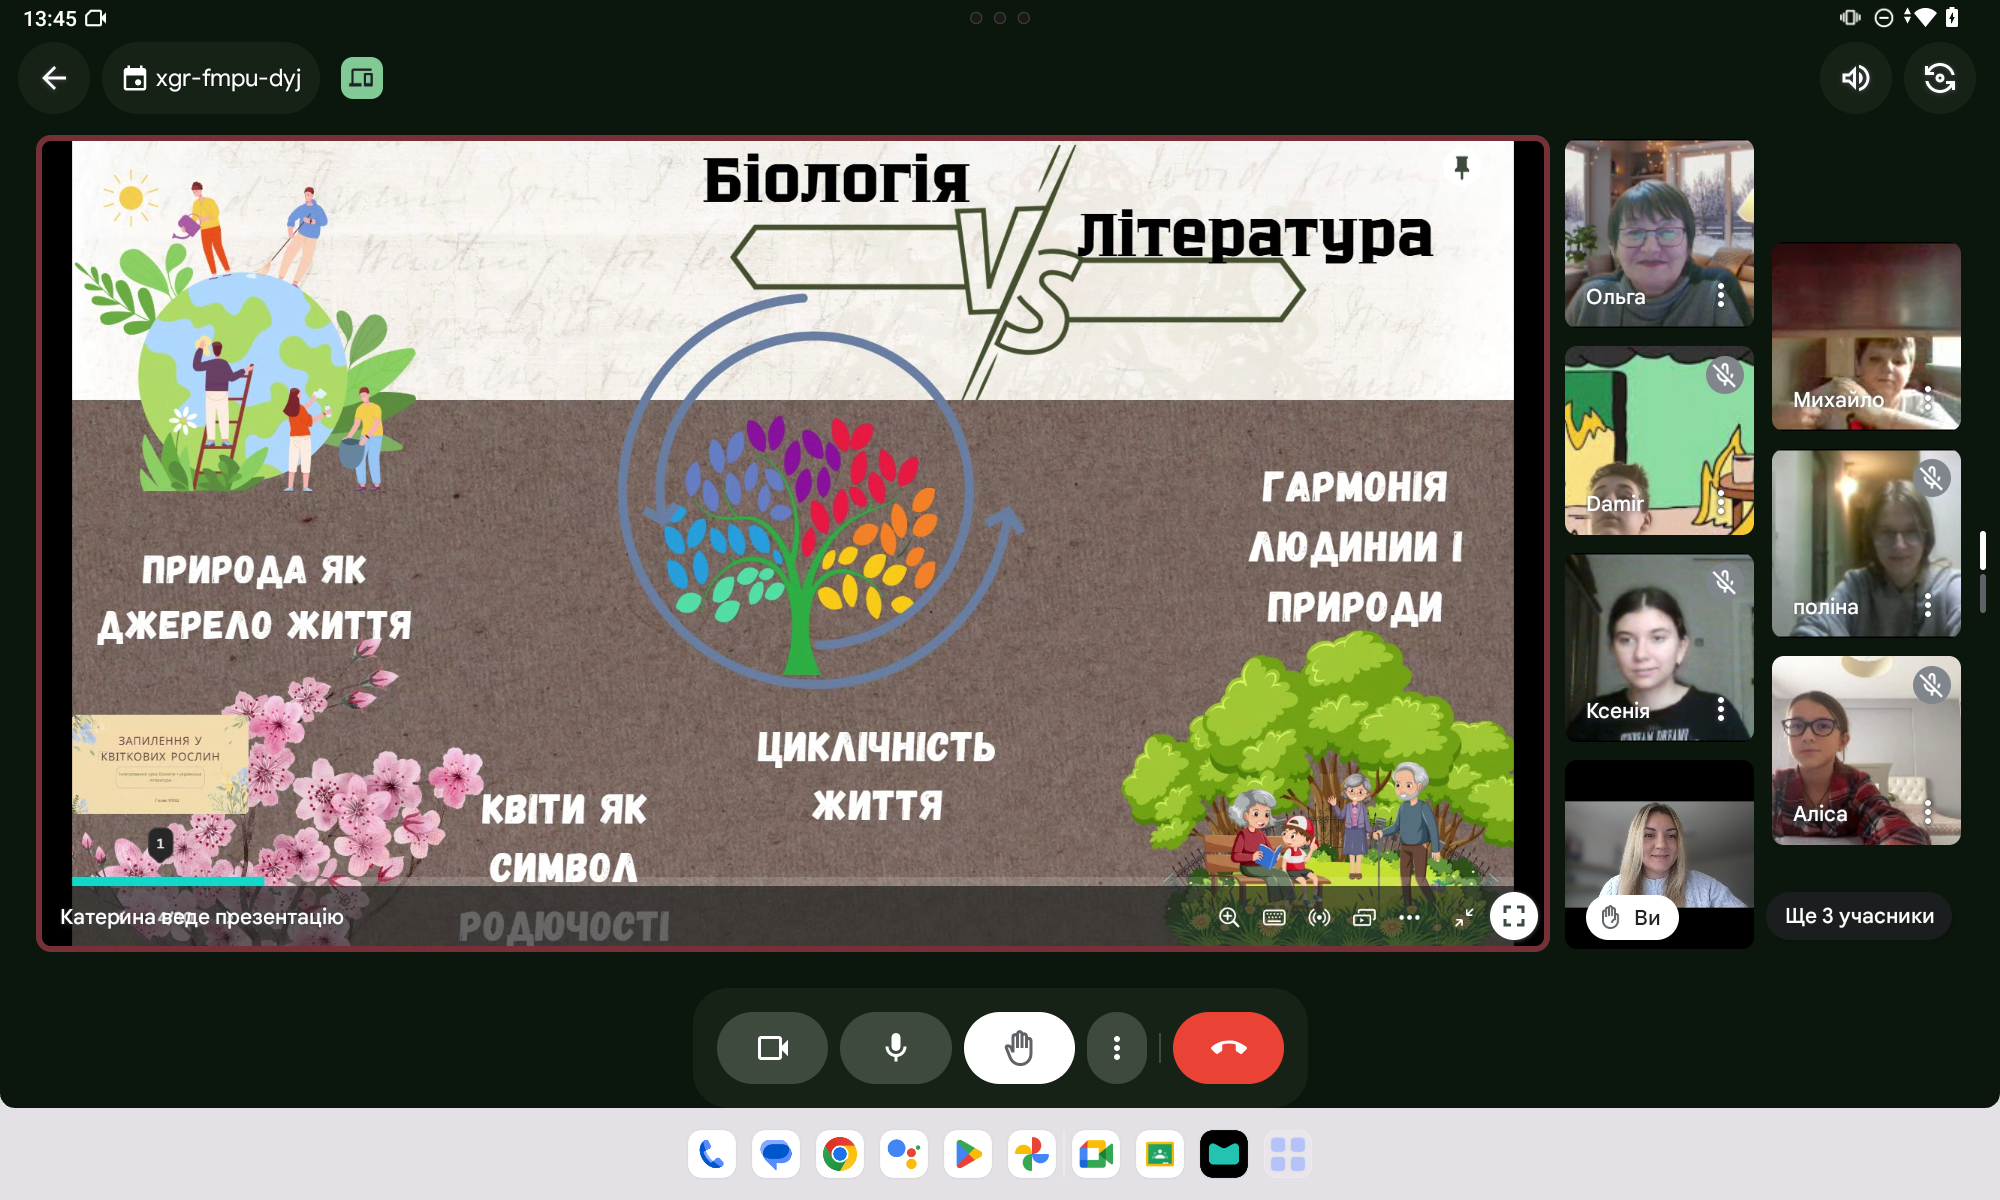Open the xgr-fmpu-dyj meeting details
Viewport: 2000px width, 1200px height.
212,78
